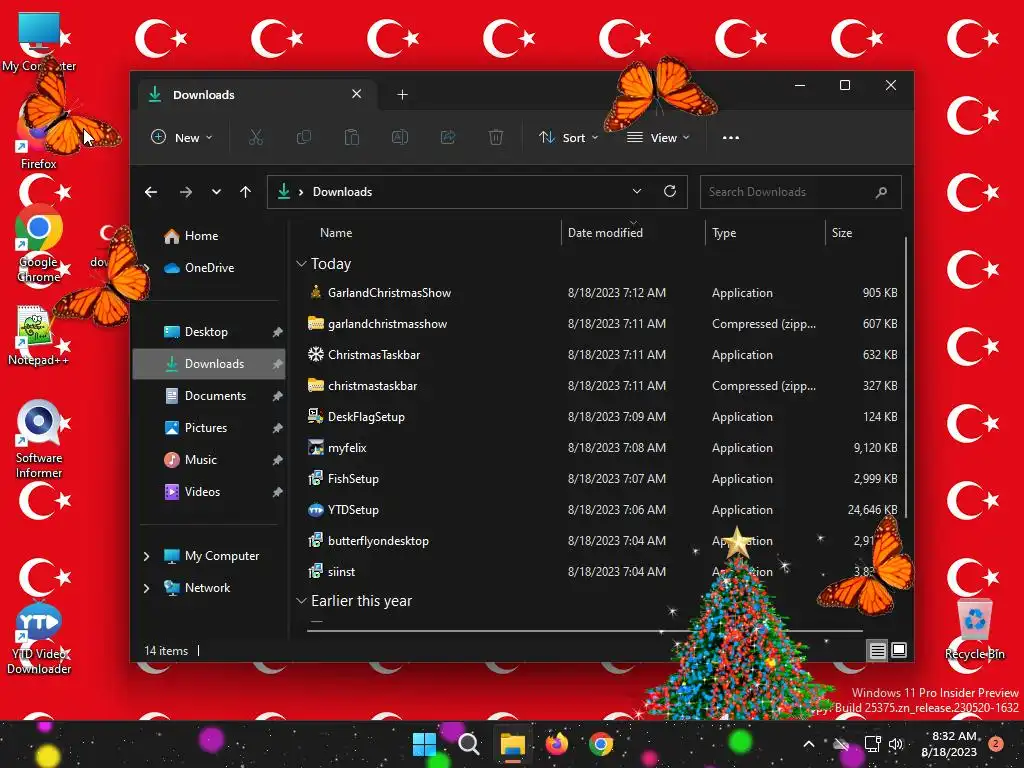Click the Windows Start button

424,744
